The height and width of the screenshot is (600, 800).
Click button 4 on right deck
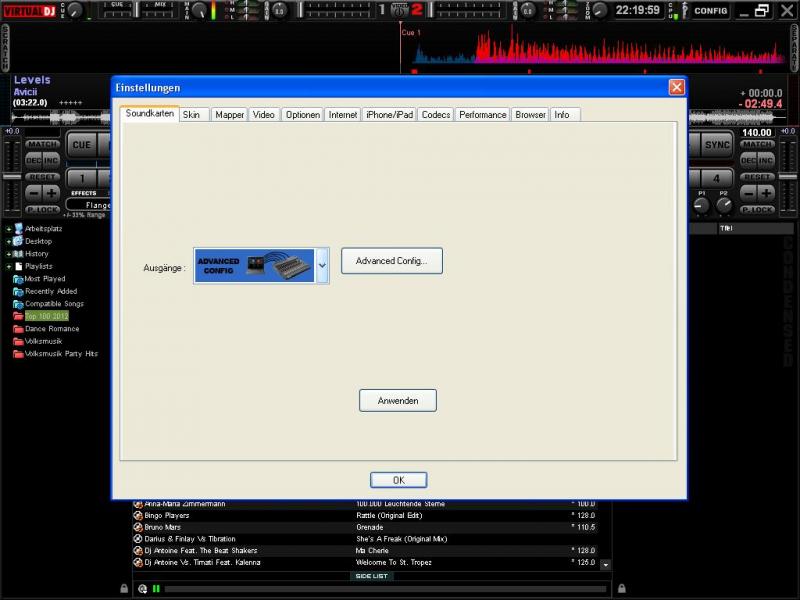[716, 179]
